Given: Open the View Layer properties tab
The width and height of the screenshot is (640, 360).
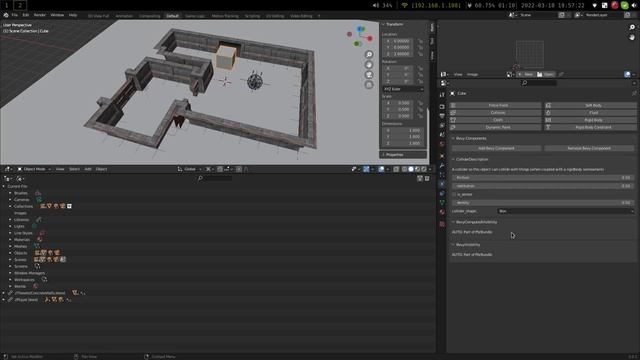Looking at the screenshot, I should [x=442, y=125].
